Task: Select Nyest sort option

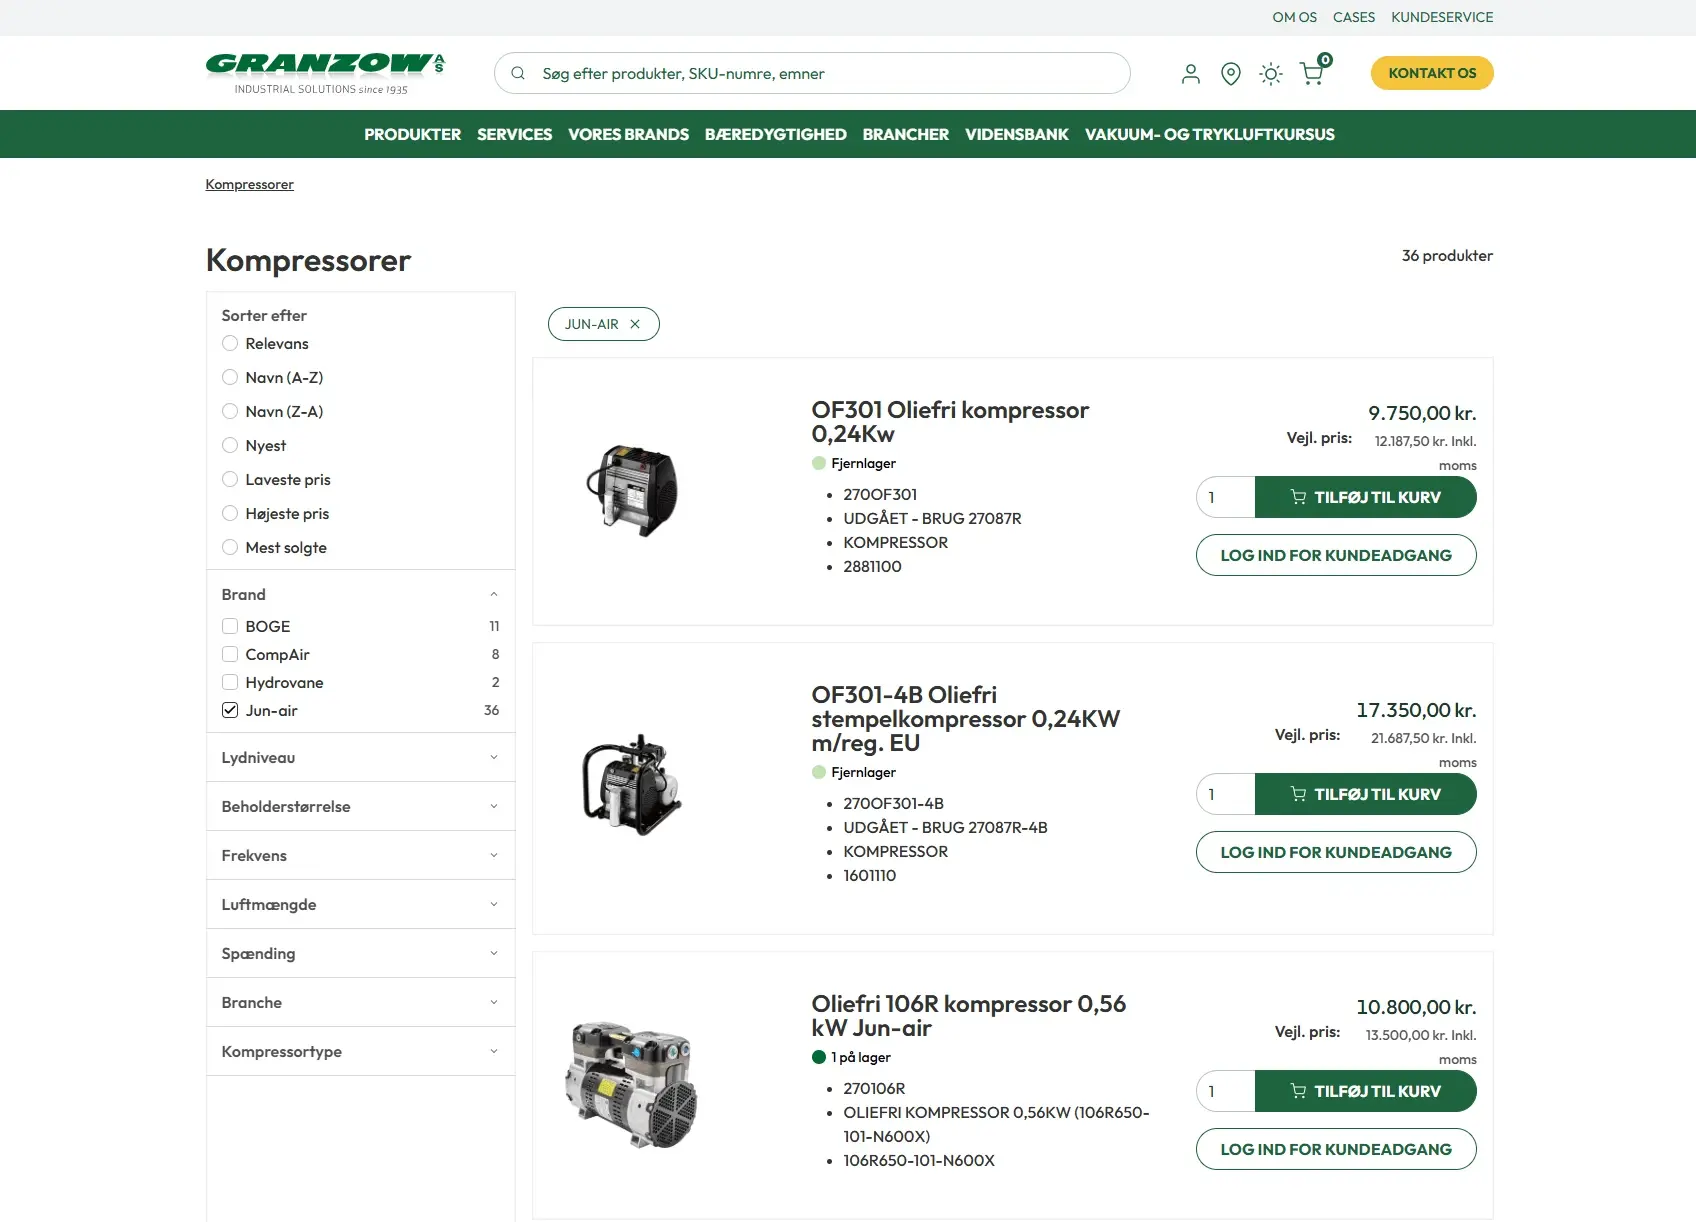Action: tap(230, 445)
